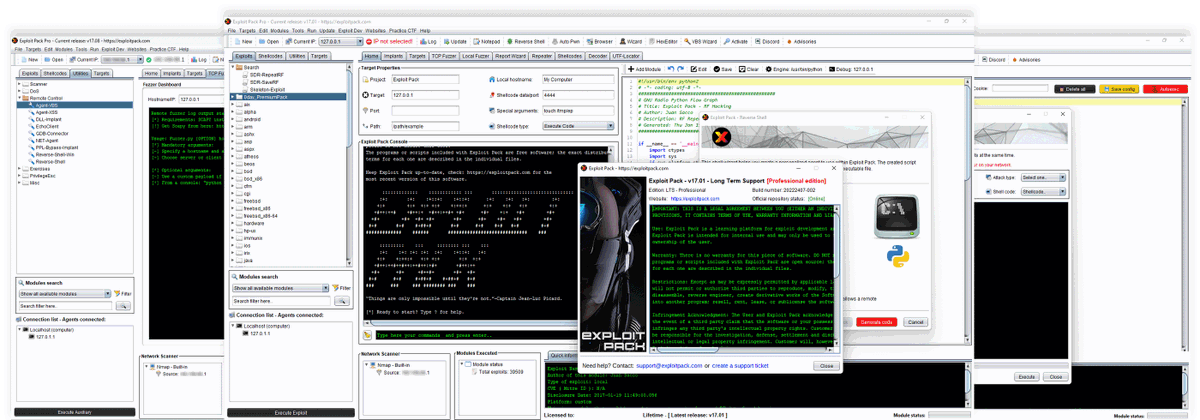Click New in the center window toolbar

click(x=243, y=42)
